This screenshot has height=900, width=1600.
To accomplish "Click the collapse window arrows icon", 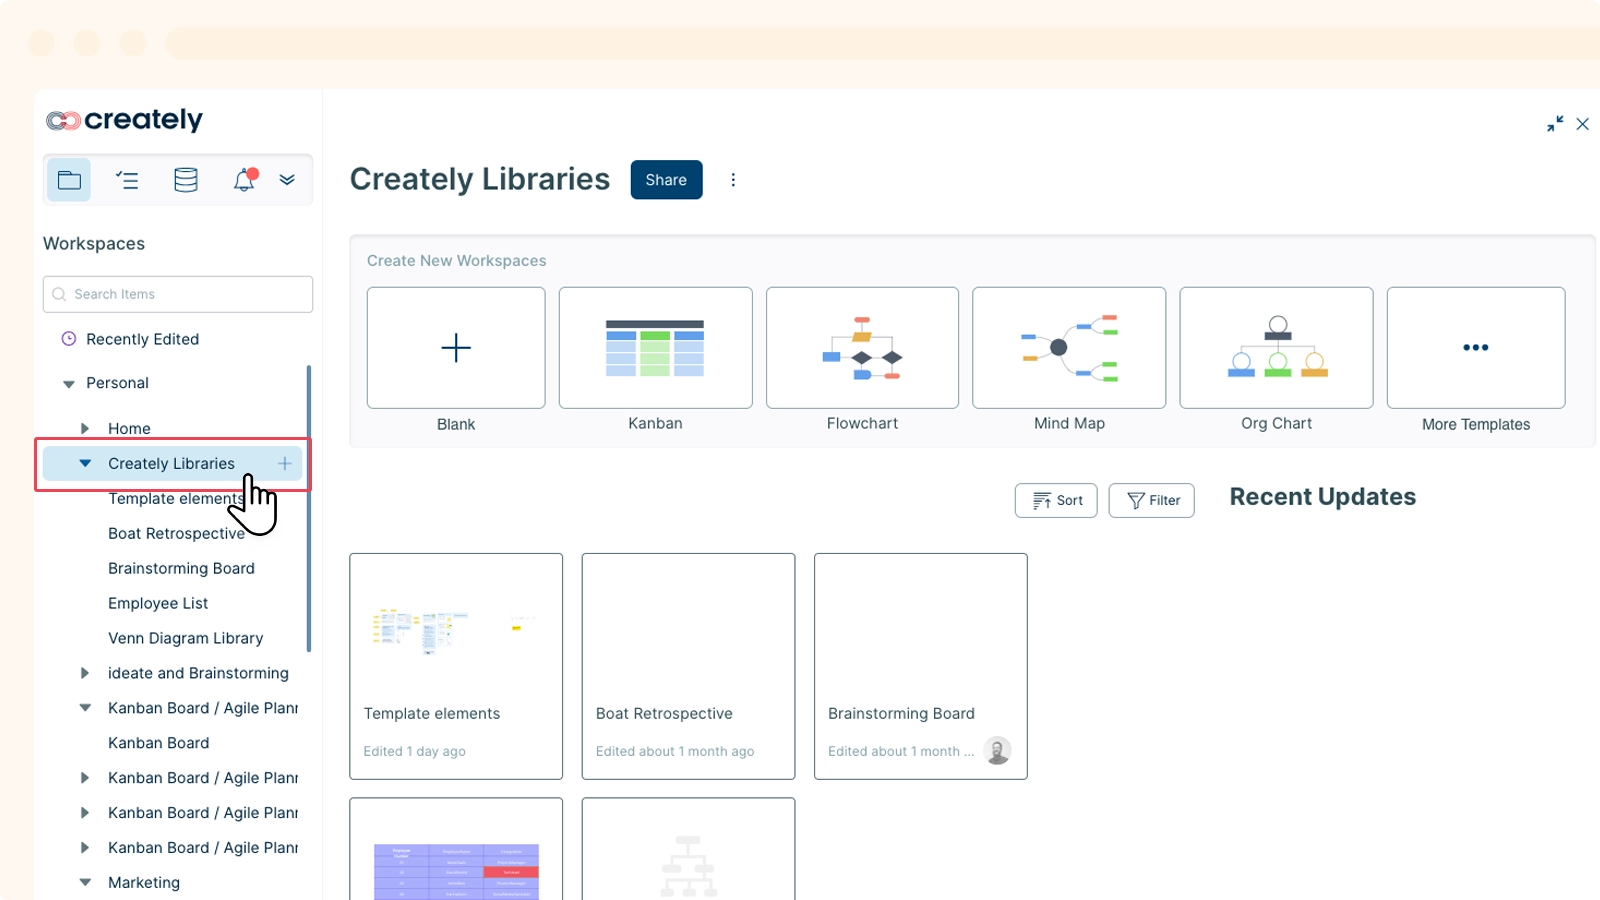I will point(1555,124).
